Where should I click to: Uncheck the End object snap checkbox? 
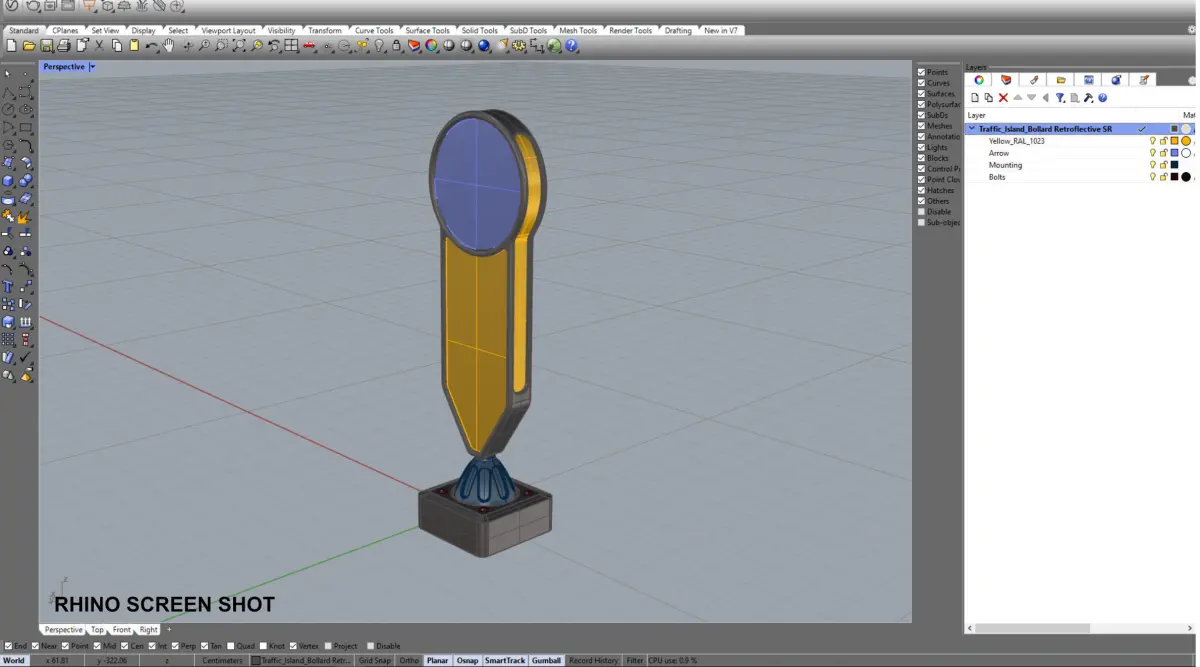pos(8,646)
